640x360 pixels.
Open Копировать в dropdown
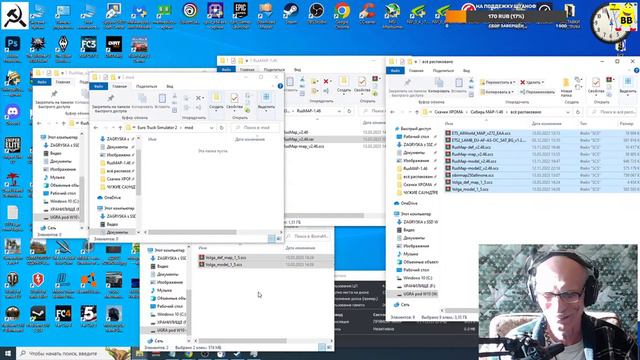[497, 92]
